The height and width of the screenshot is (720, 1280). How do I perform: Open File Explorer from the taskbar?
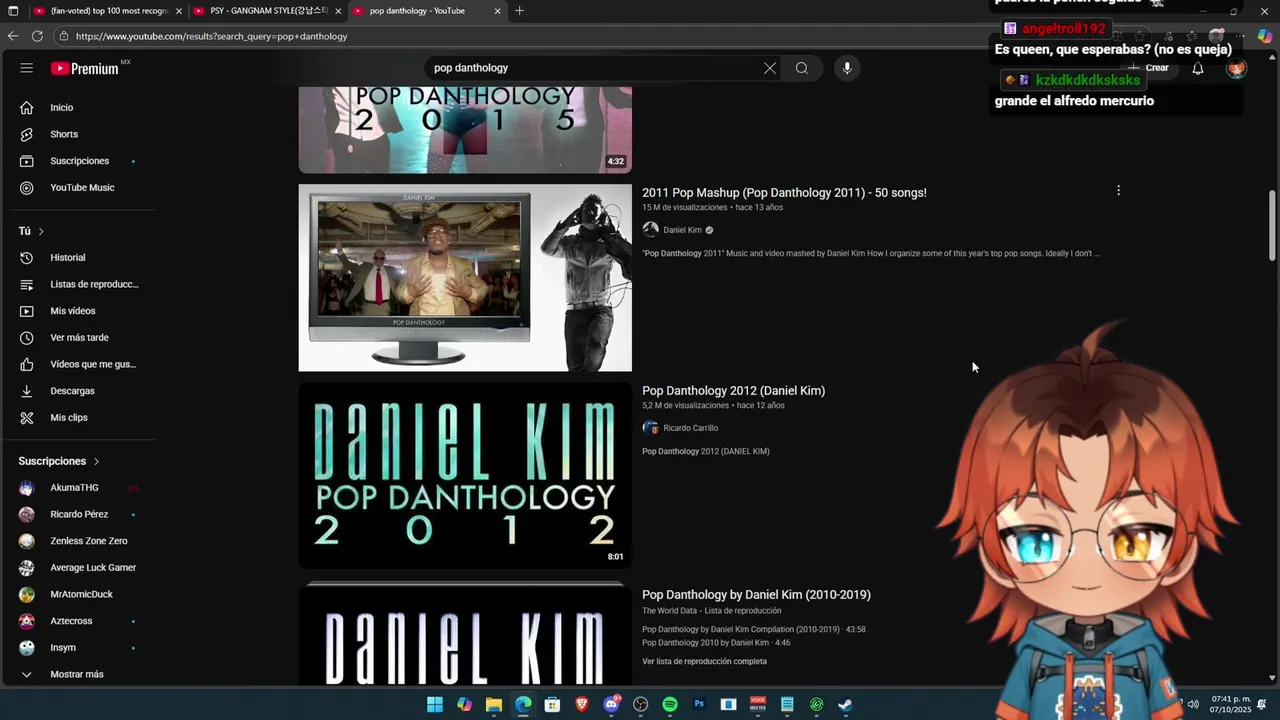point(494,704)
